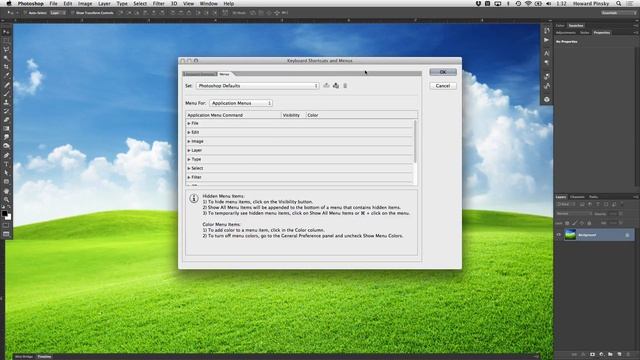
Task: Toggle Show Transform Controls checkbox
Action: pos(73,13)
